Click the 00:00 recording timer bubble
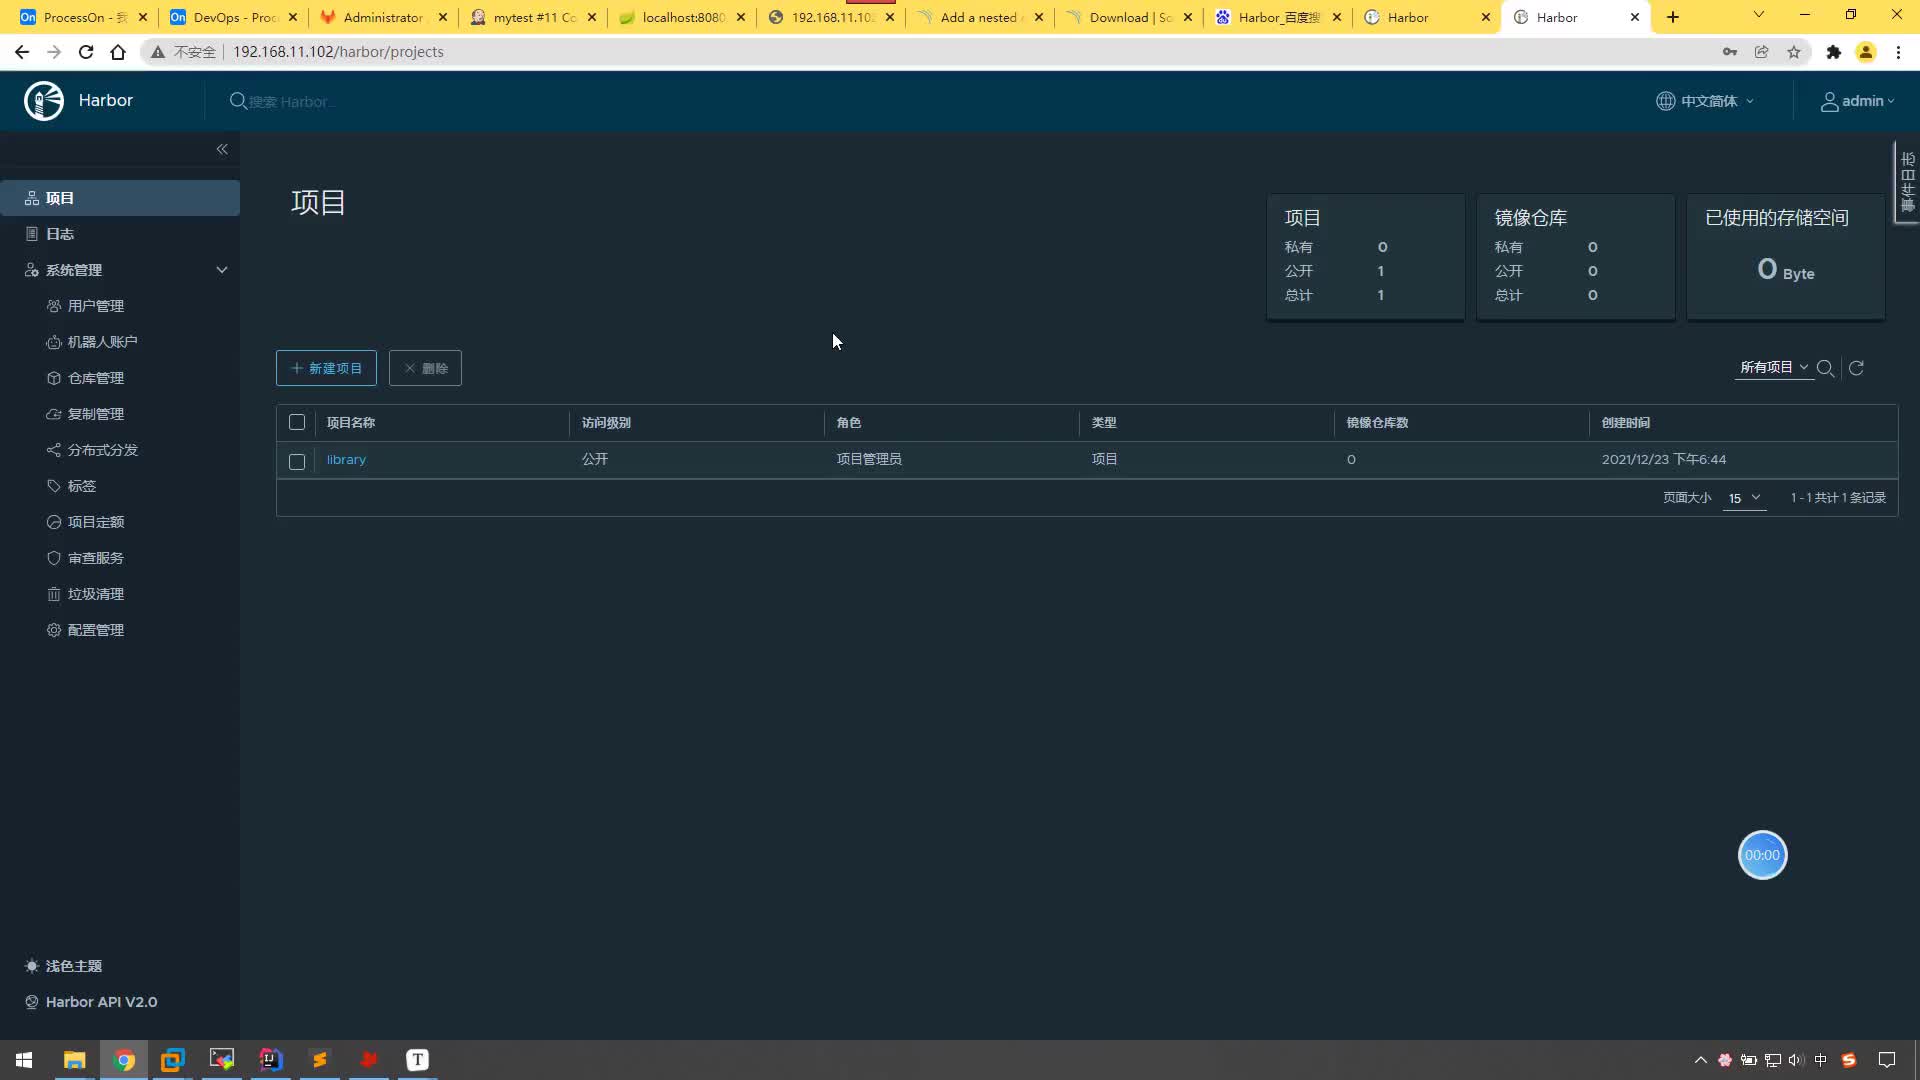Viewport: 1920px width, 1080px height. point(1762,855)
